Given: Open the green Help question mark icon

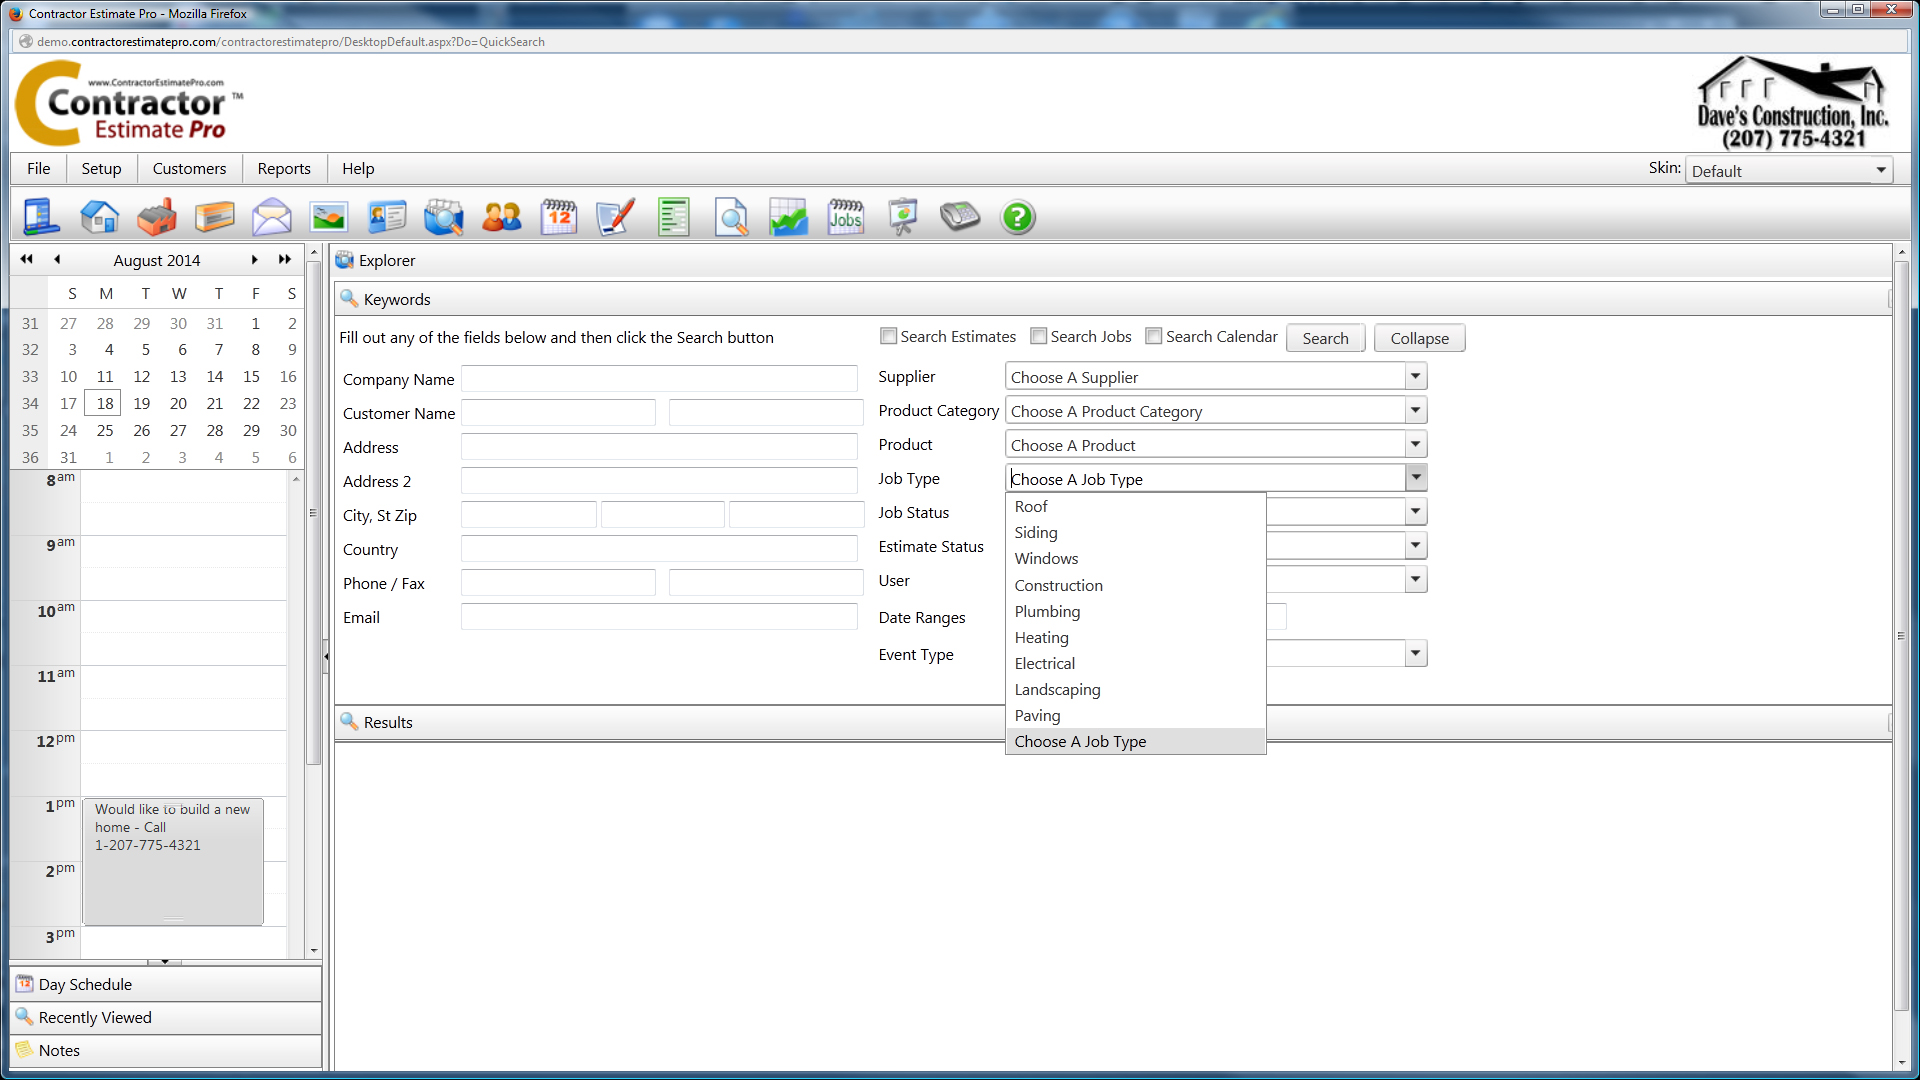Looking at the screenshot, I should pos(1017,216).
